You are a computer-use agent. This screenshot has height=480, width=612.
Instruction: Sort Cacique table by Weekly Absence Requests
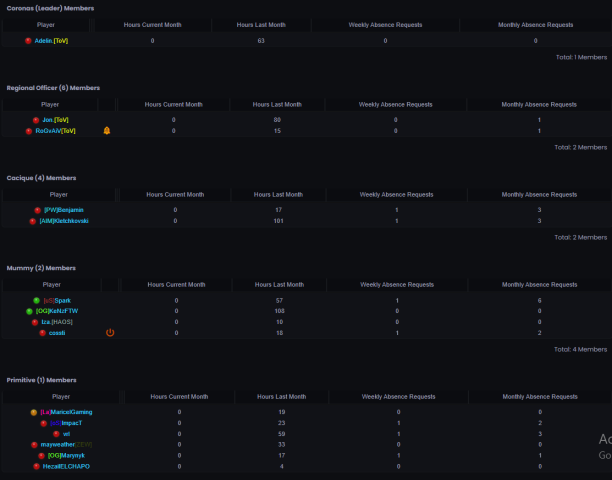pos(397,194)
